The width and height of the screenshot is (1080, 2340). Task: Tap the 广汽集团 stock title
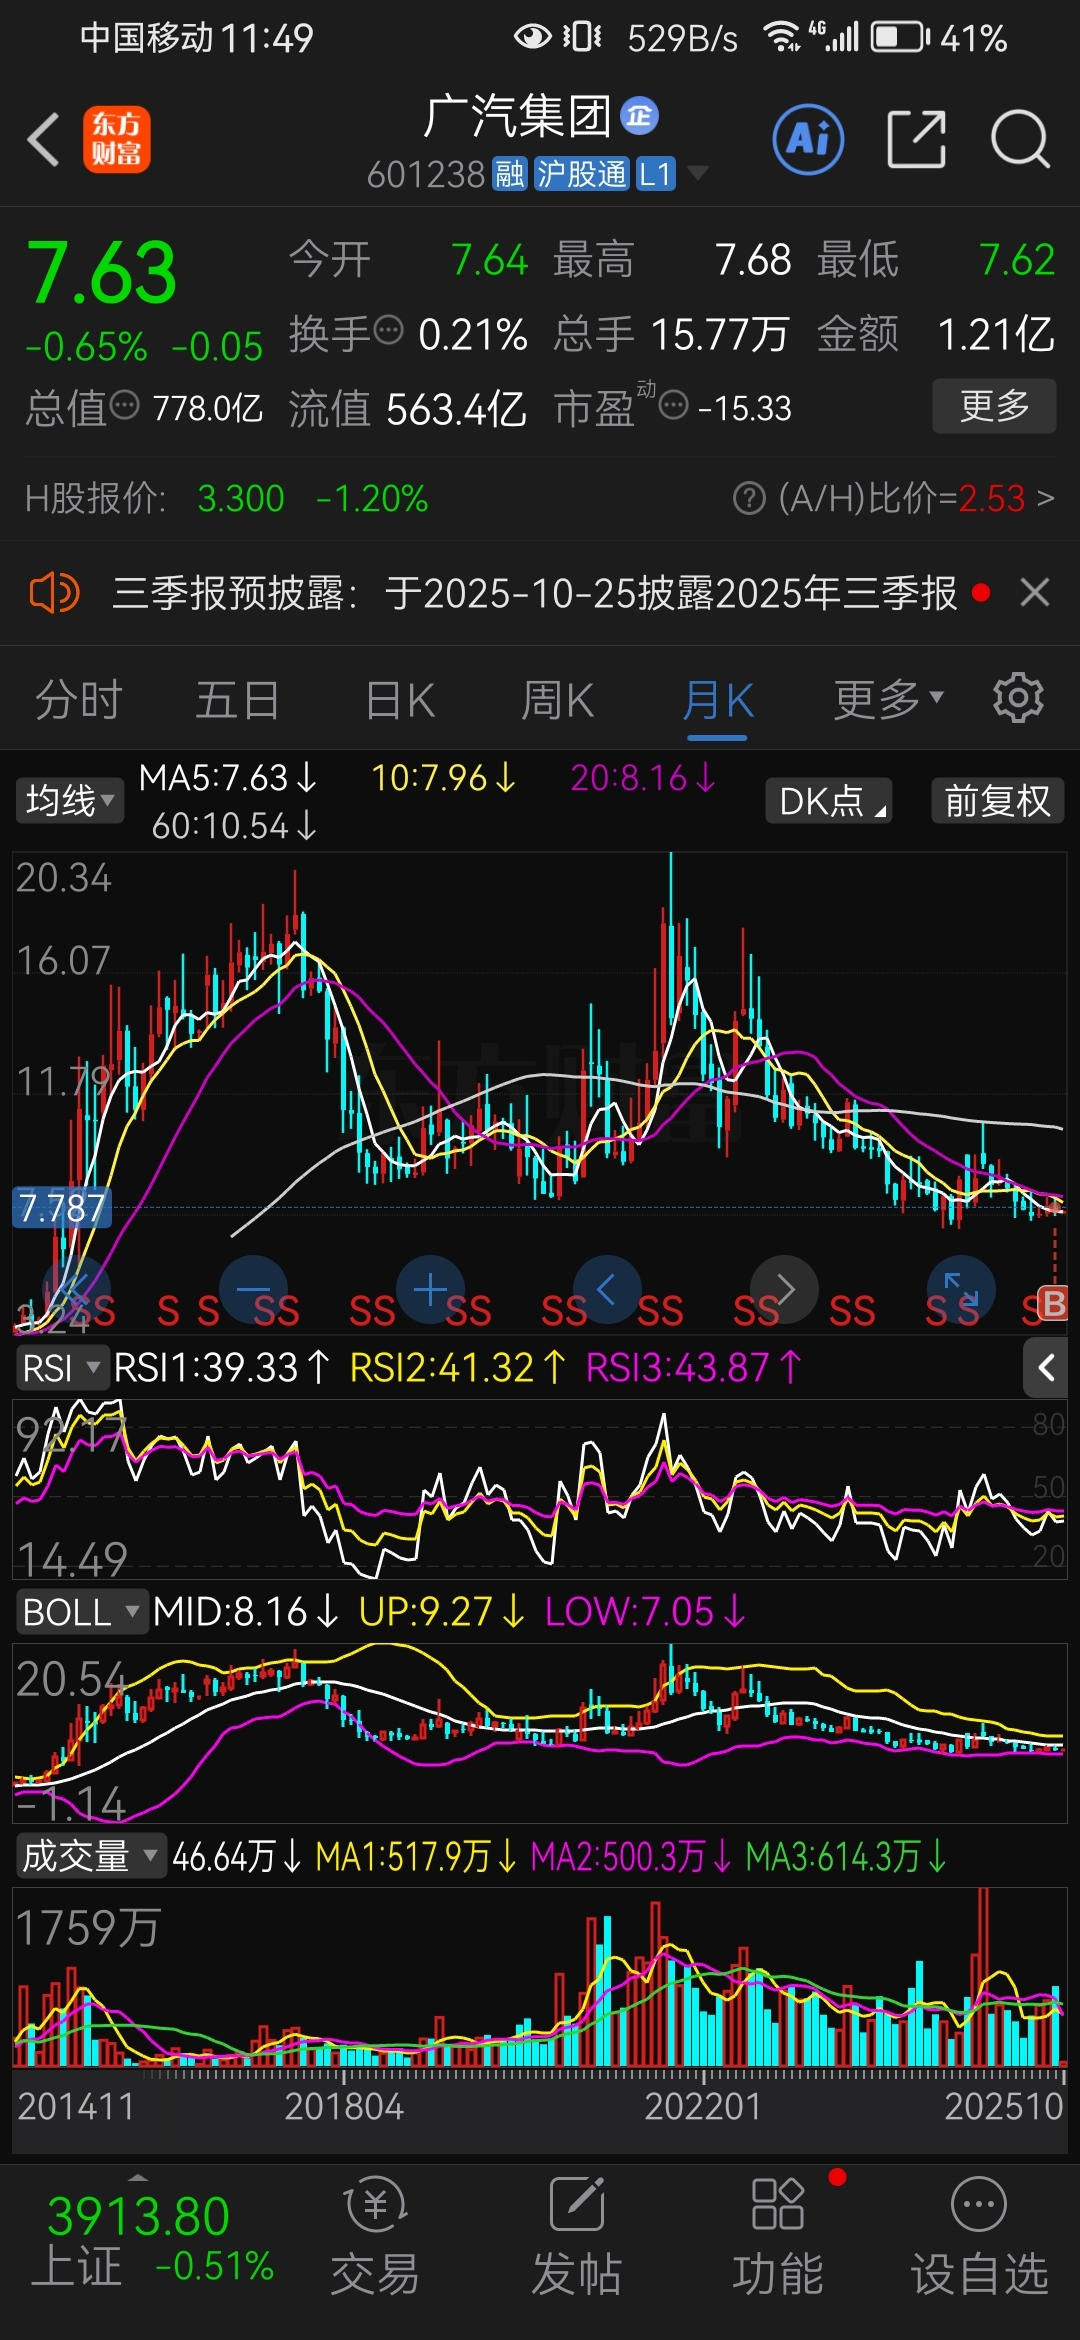coord(516,116)
